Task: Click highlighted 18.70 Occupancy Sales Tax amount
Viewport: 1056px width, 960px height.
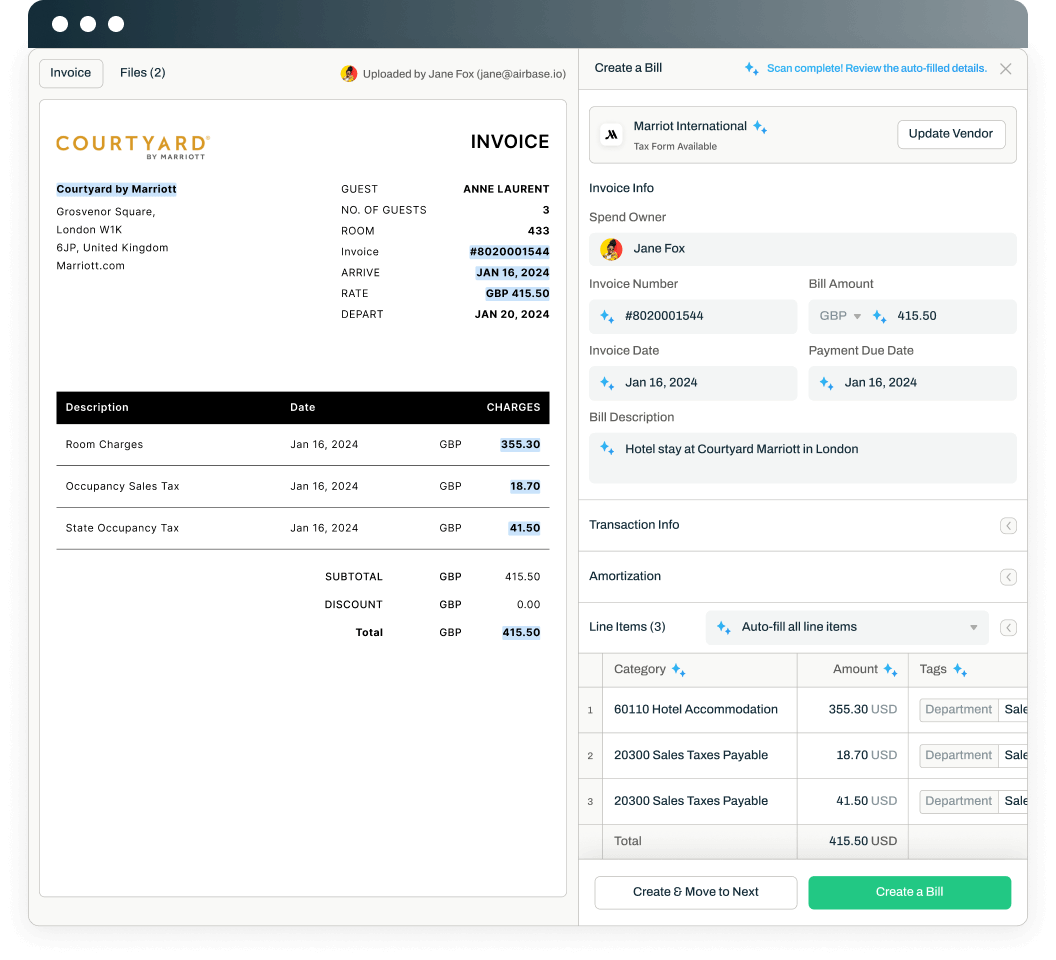Action: [x=525, y=486]
